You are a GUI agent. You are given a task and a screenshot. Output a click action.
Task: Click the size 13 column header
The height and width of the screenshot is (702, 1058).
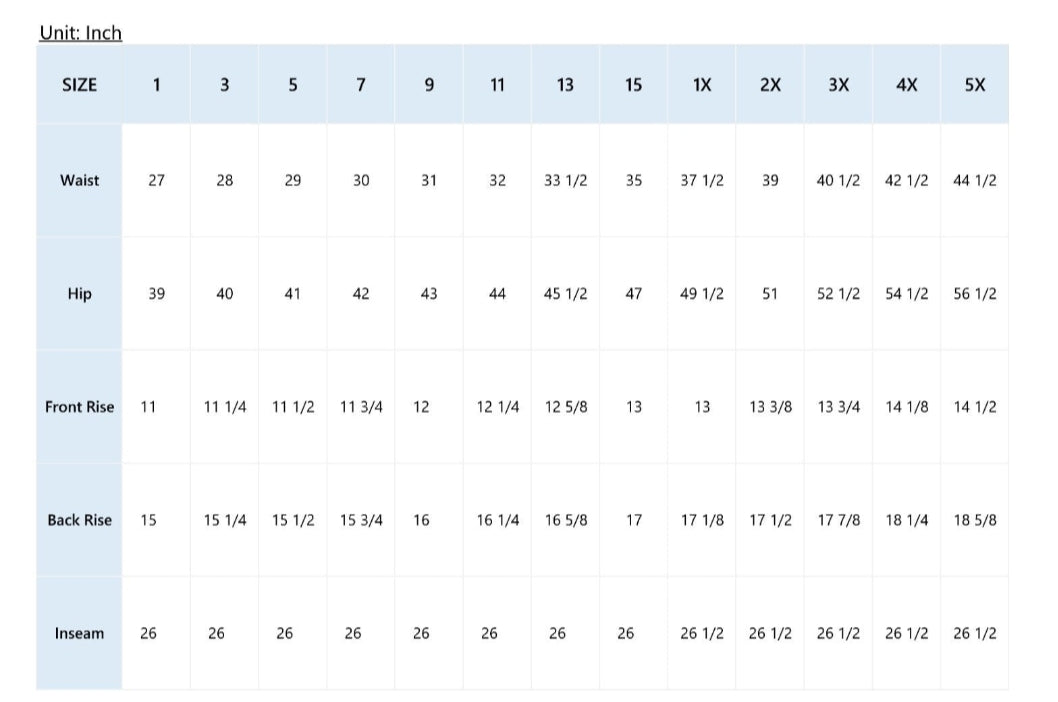point(565,85)
